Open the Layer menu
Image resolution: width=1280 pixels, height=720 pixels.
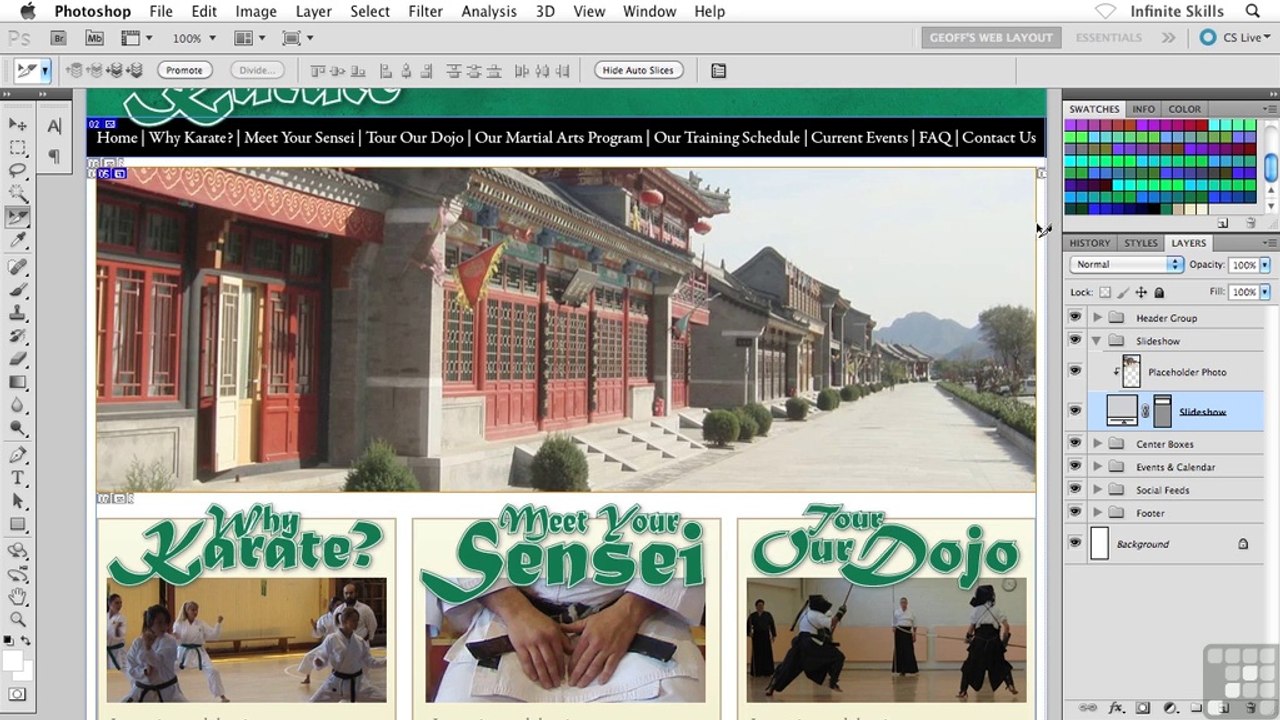click(x=314, y=11)
